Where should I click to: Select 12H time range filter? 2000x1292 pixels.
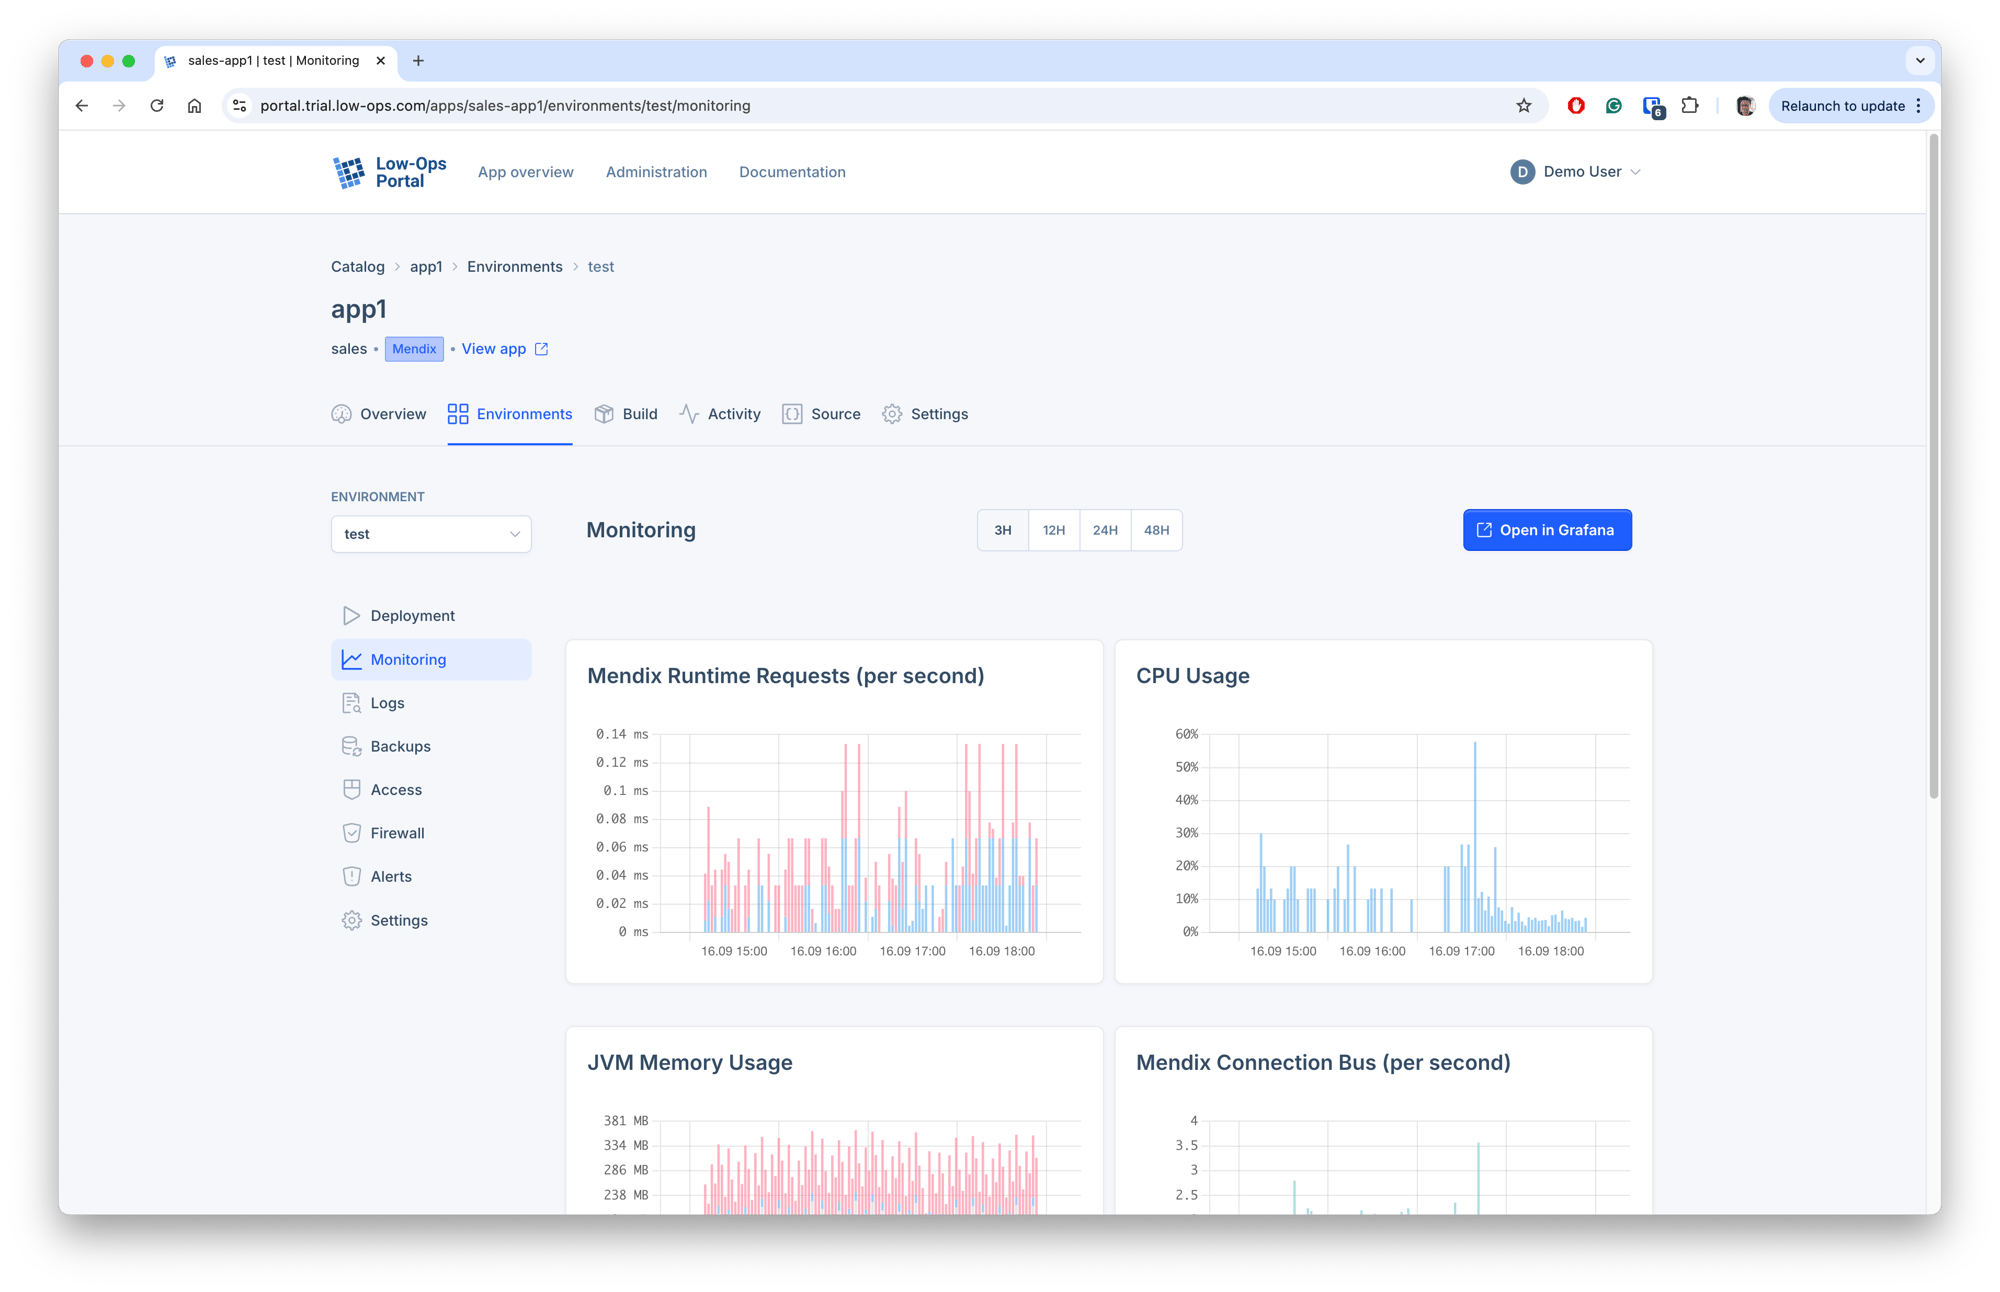(x=1052, y=529)
